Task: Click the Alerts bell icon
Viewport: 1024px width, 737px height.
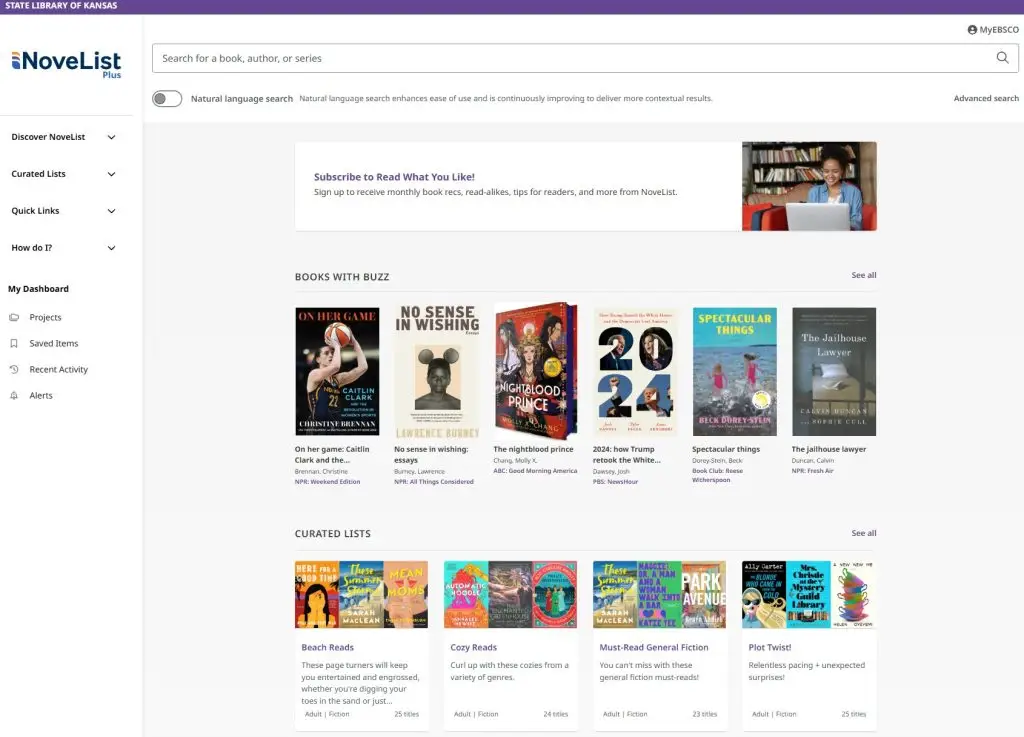Action: [x=14, y=395]
